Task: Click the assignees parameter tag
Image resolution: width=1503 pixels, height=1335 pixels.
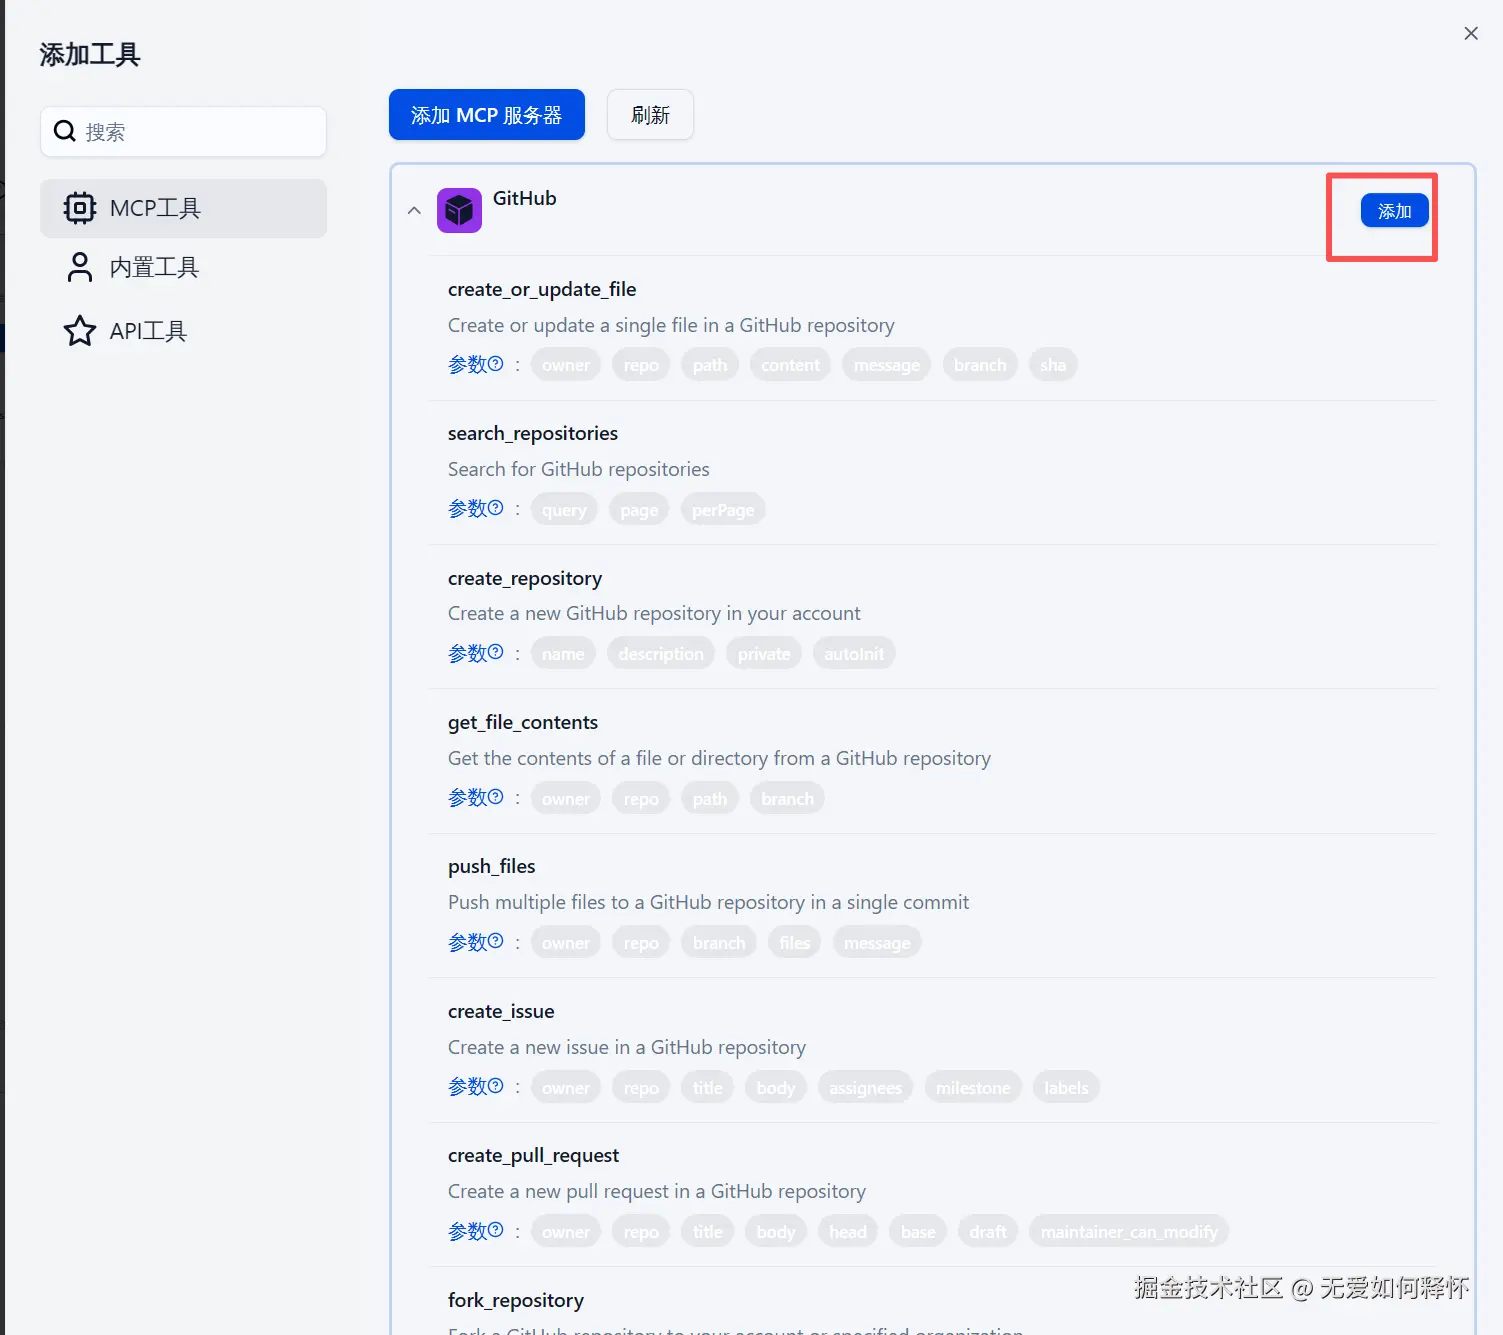Action: point(865,1088)
